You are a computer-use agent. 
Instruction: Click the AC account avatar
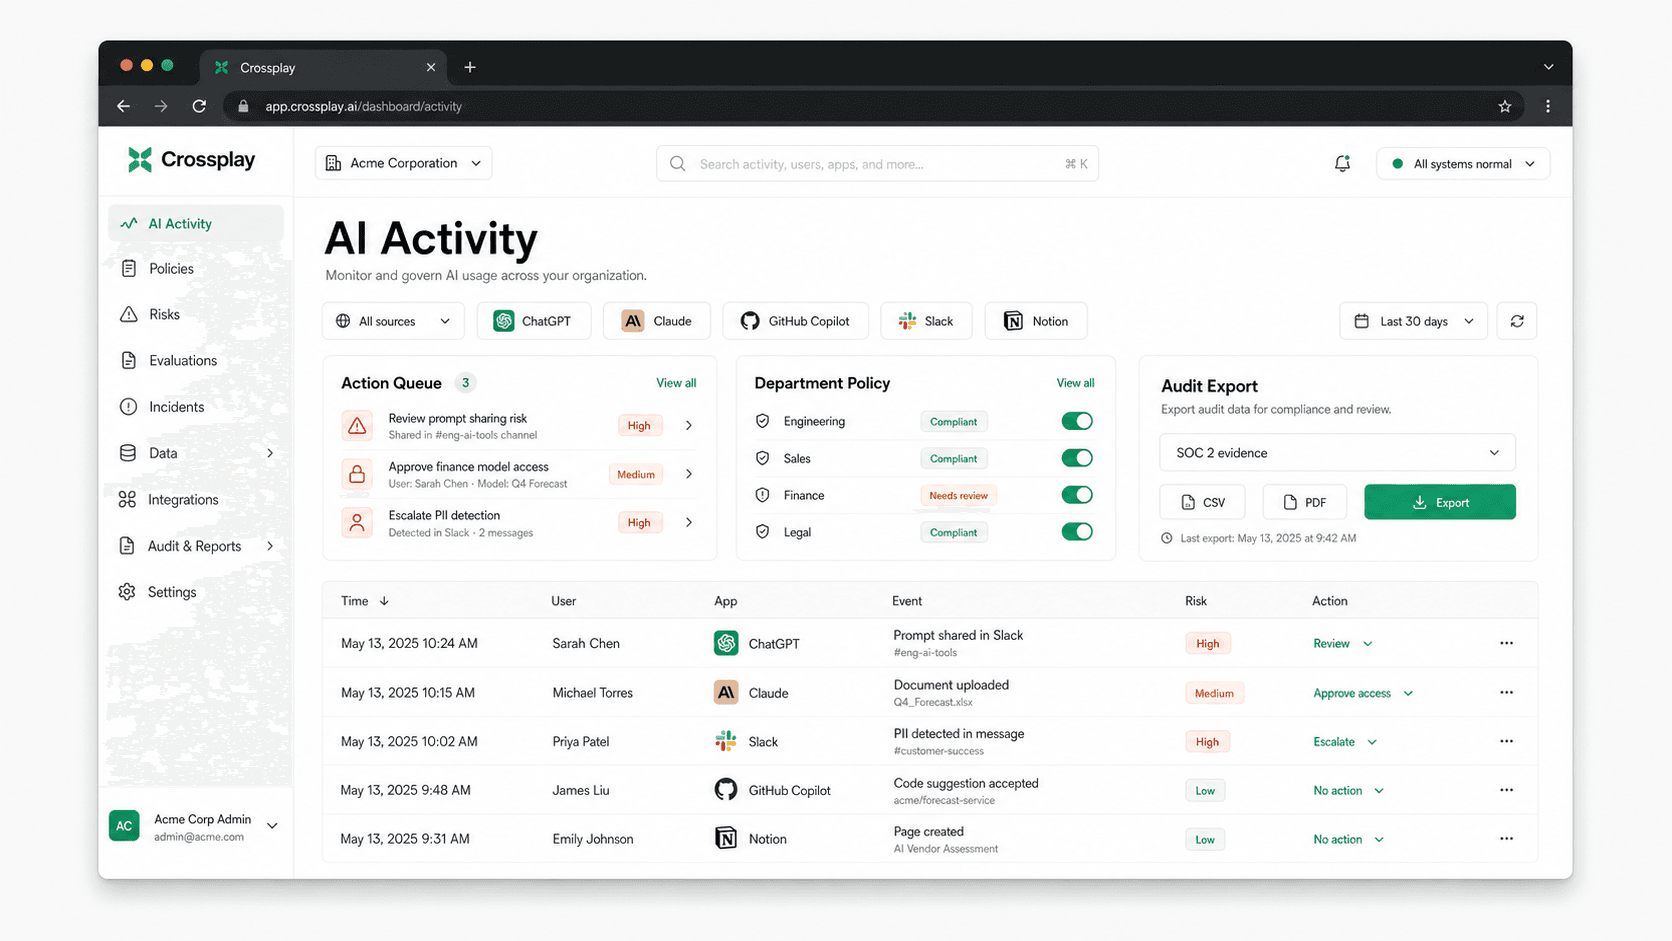tap(124, 826)
